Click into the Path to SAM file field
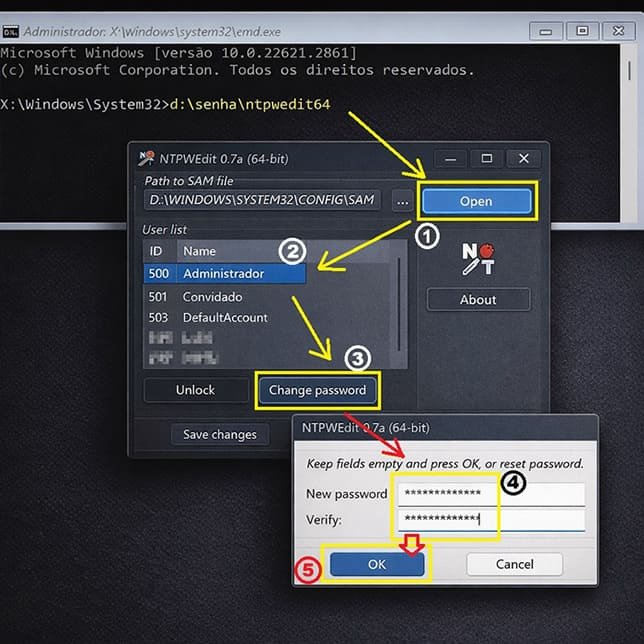Image resolution: width=644 pixels, height=644 pixels. [x=262, y=200]
